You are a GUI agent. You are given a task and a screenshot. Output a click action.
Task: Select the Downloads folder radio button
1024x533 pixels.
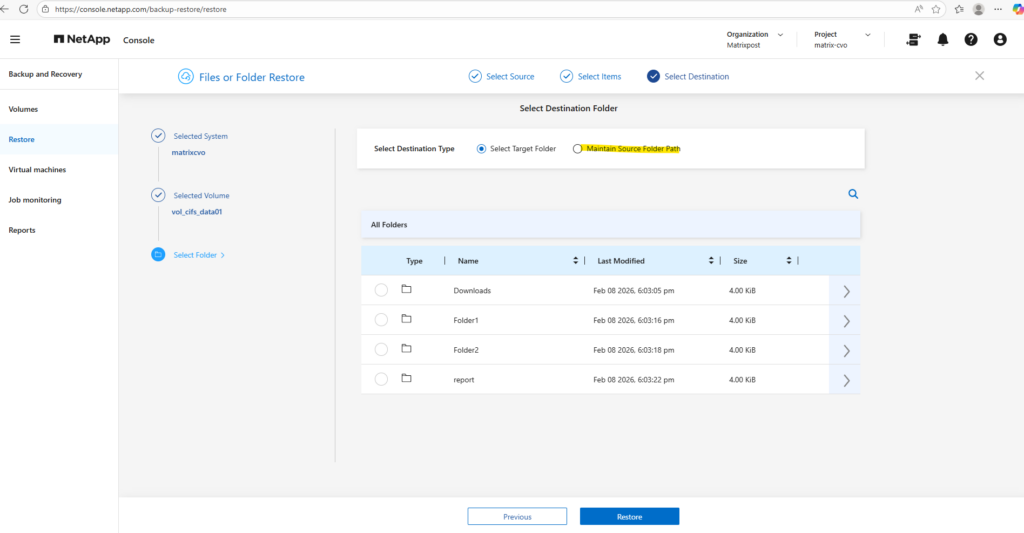(381, 290)
